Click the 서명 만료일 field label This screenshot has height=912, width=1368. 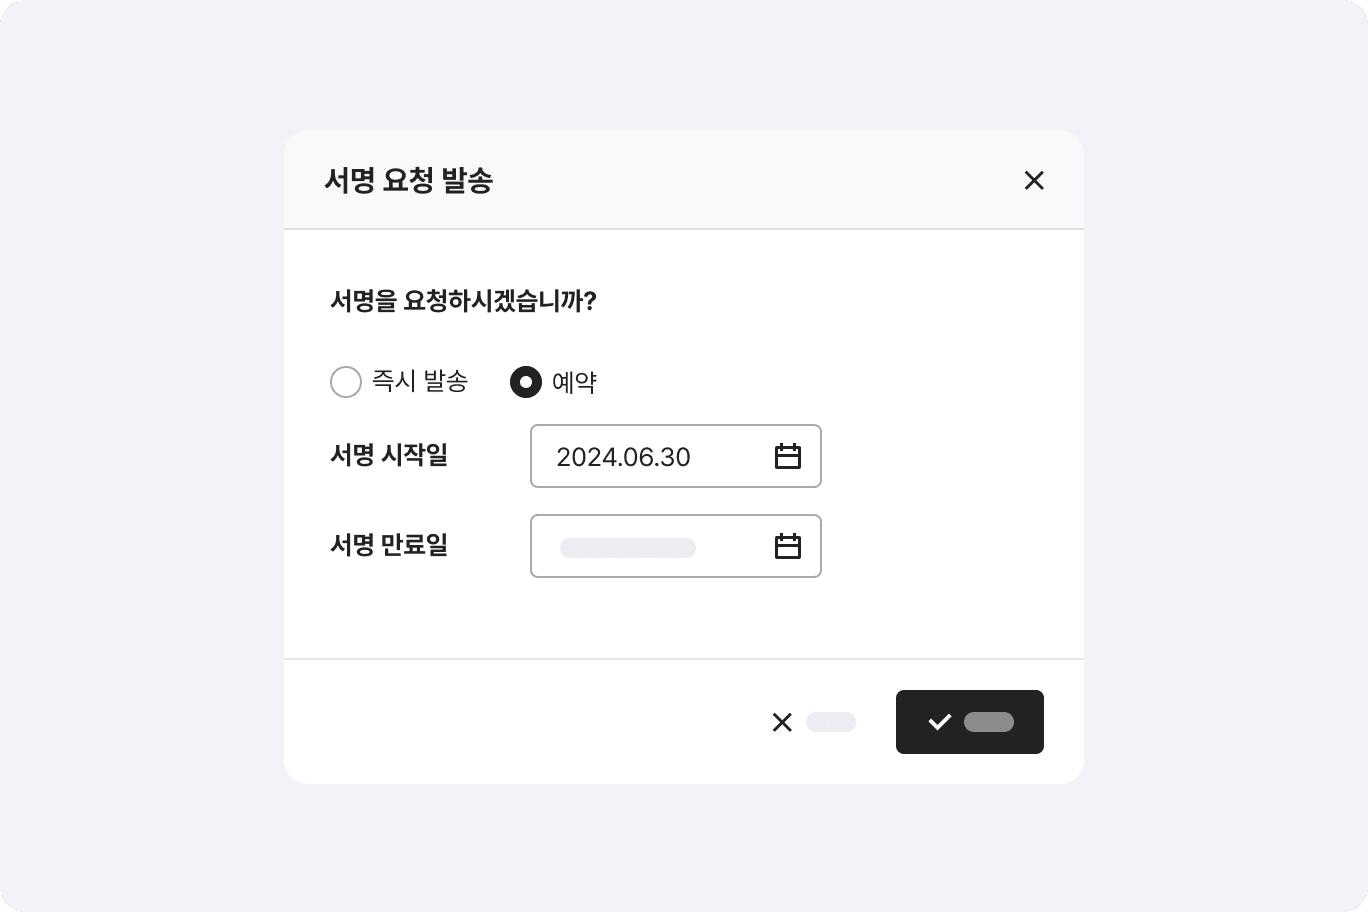click(389, 545)
